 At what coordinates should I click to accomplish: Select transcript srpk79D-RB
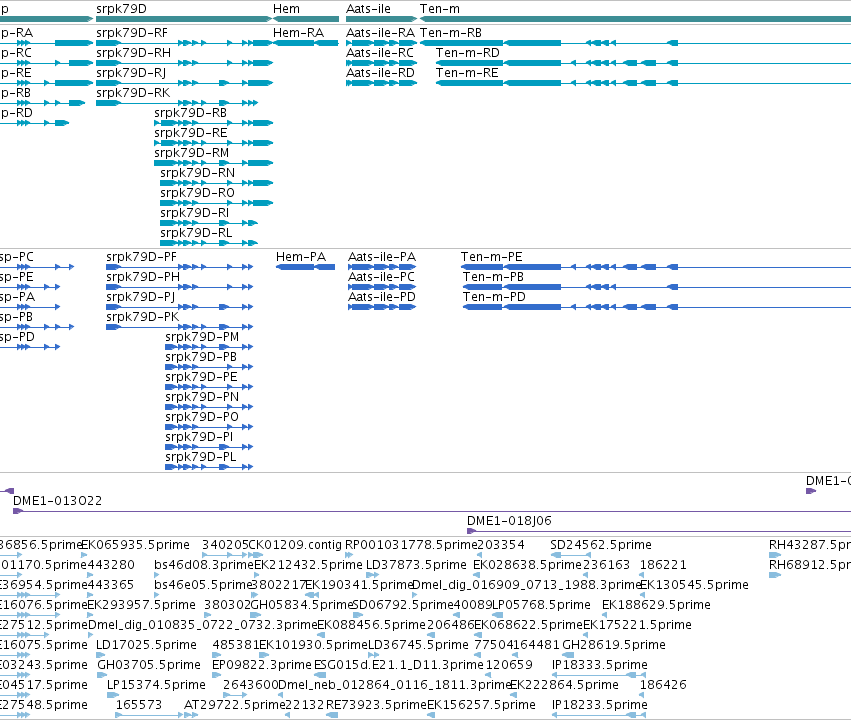[x=190, y=113]
